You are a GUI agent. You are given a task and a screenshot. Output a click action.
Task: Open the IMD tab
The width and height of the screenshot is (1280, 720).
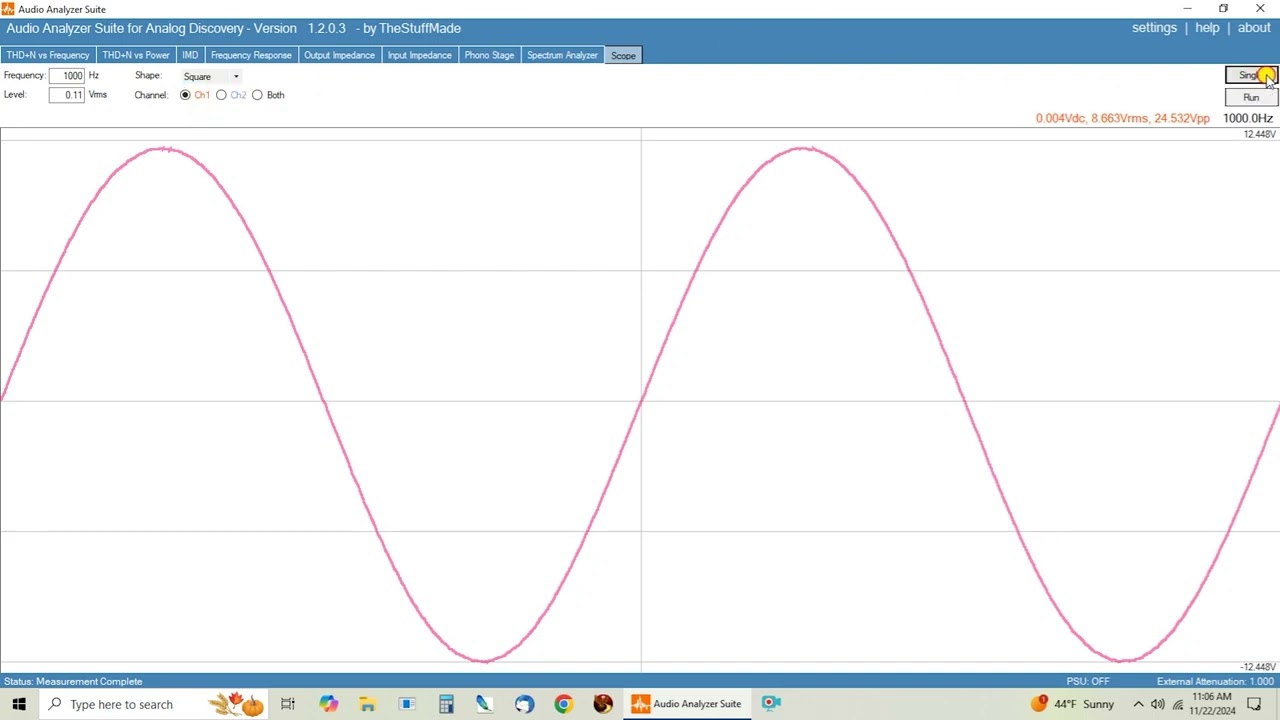point(190,55)
